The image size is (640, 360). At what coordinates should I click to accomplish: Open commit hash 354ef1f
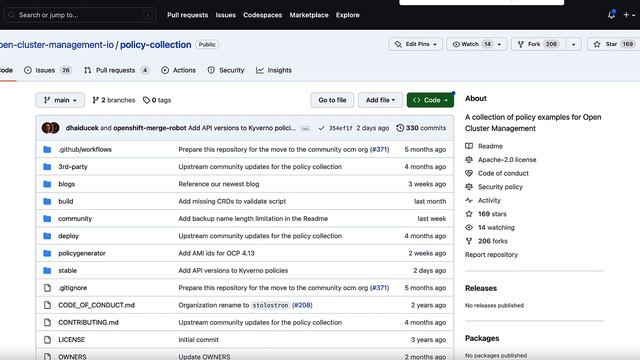[x=340, y=128]
